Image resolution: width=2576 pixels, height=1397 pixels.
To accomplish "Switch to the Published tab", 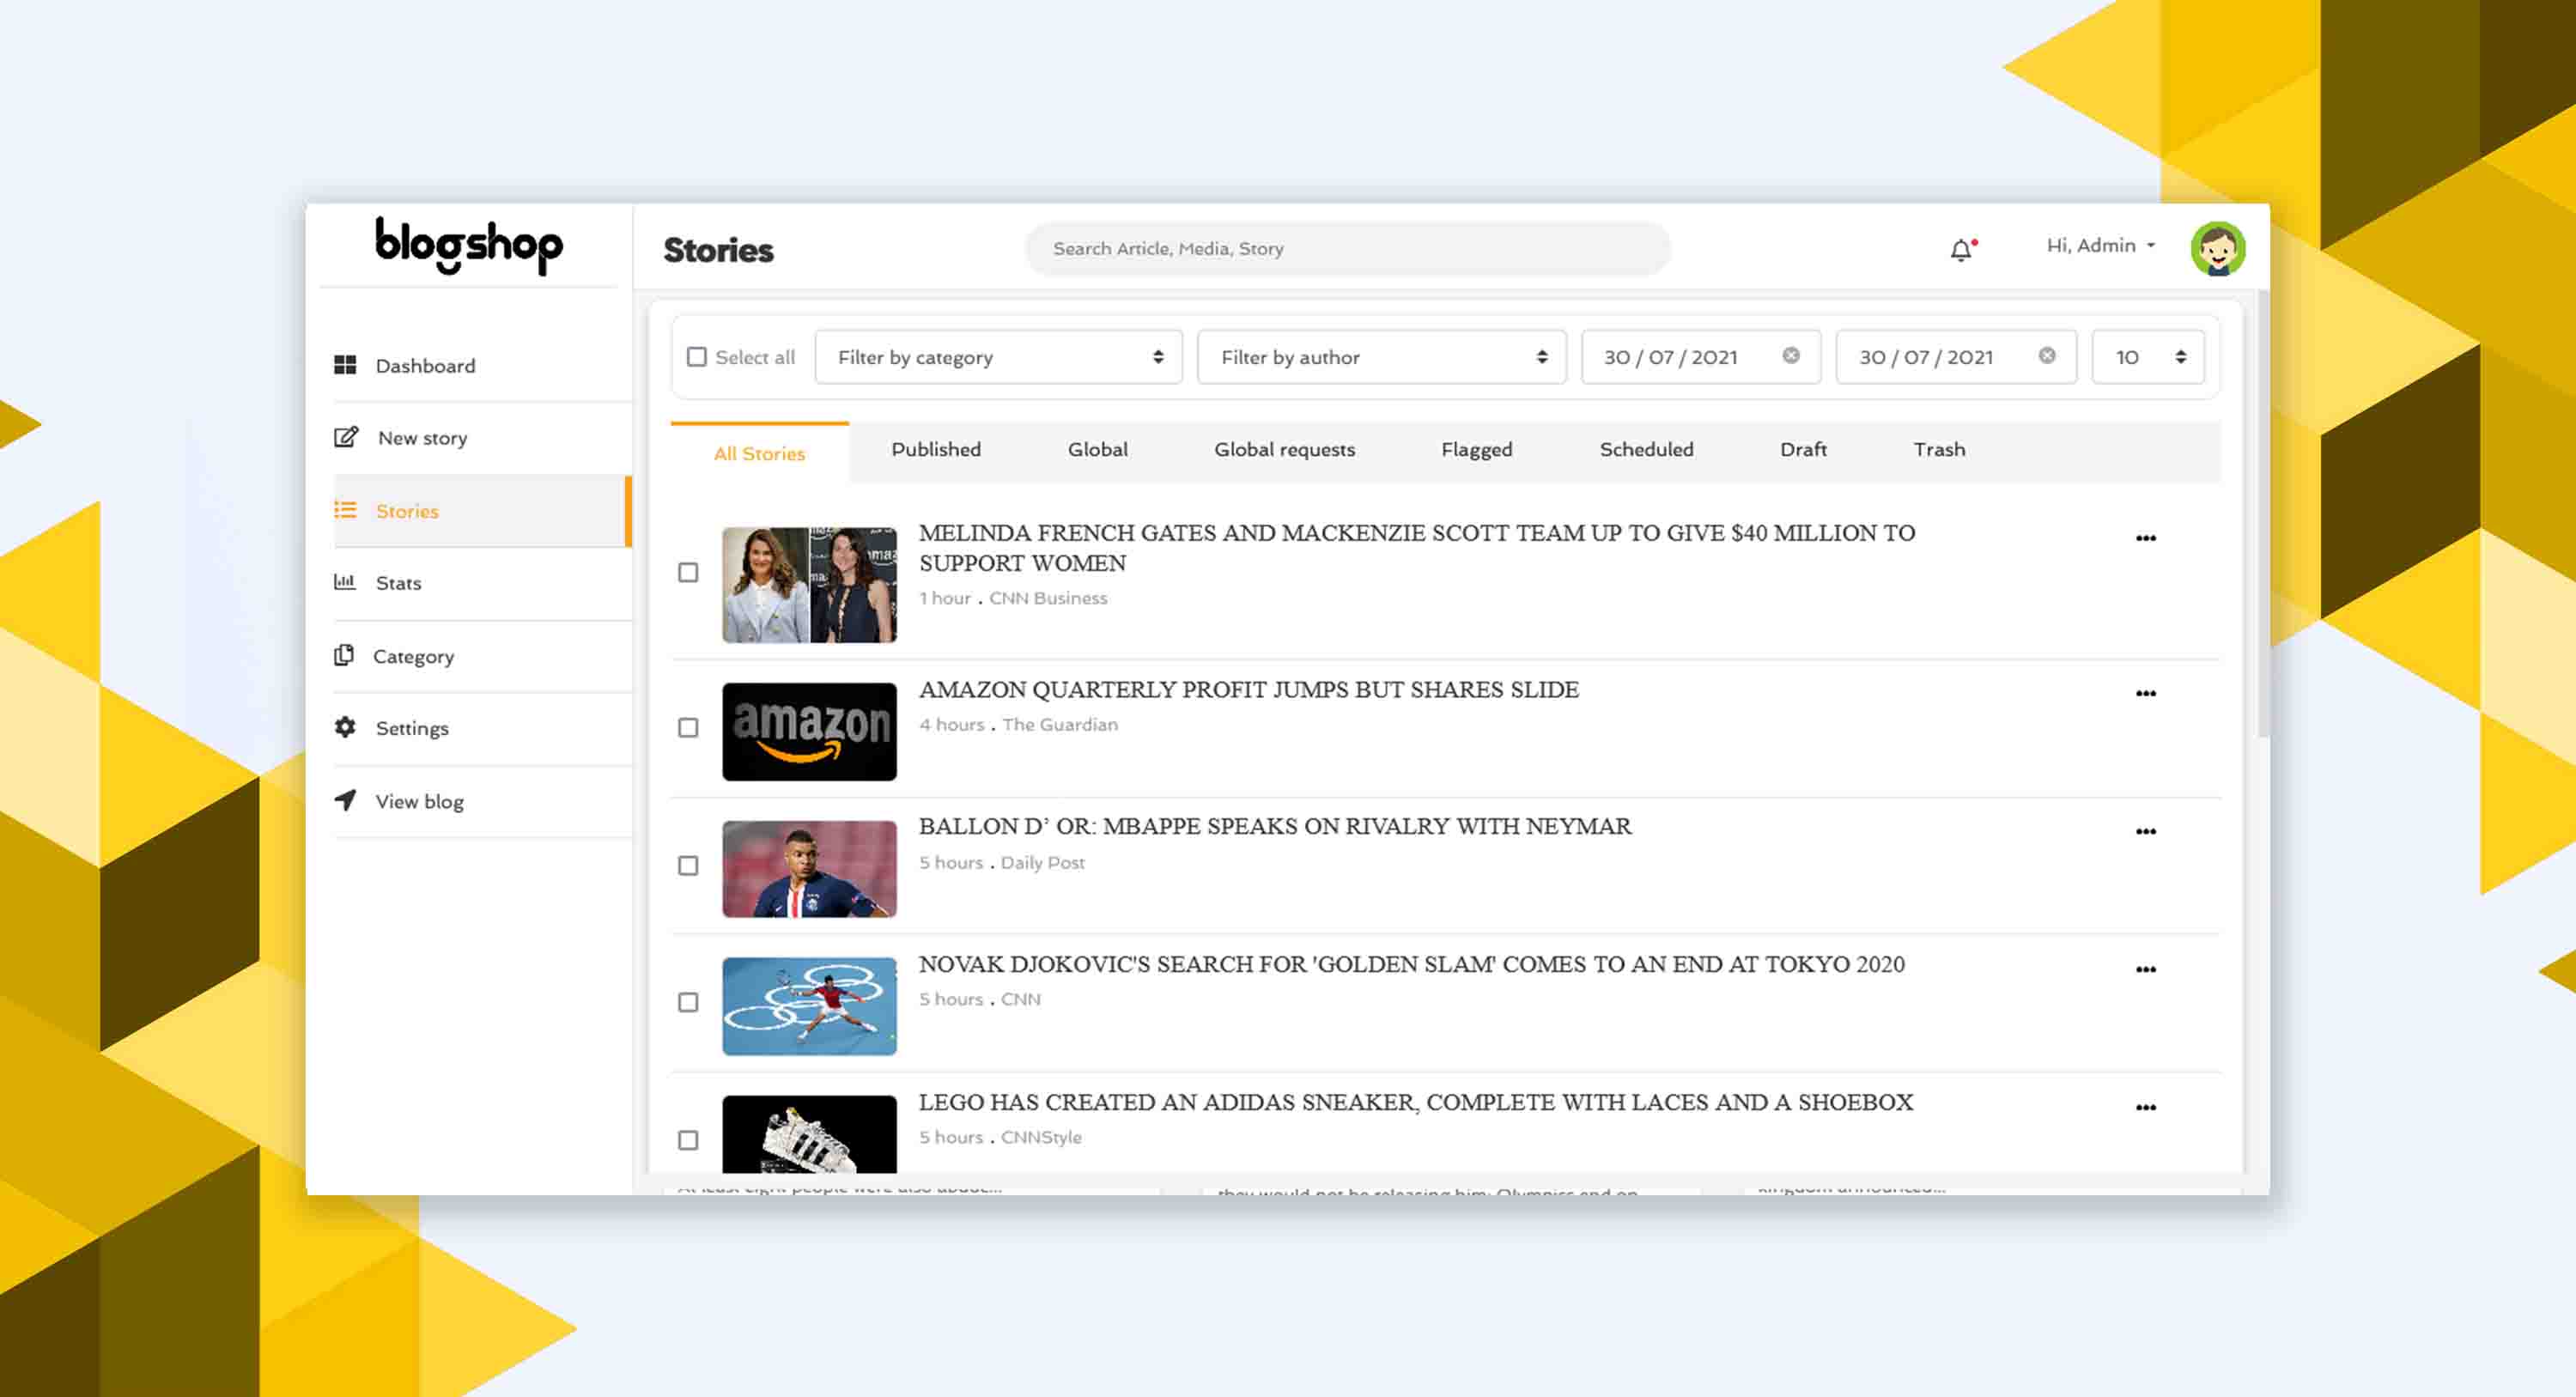I will (936, 449).
